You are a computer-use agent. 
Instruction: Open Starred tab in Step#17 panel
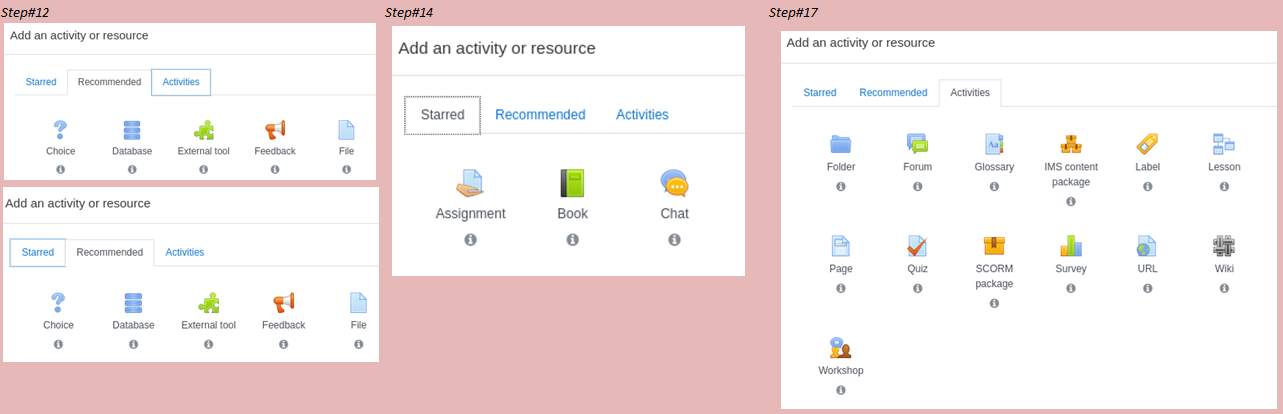(x=820, y=92)
